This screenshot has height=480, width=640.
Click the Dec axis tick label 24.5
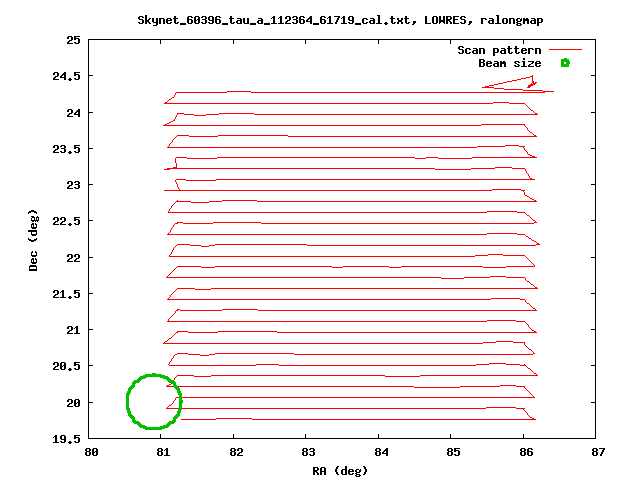pyautogui.click(x=66, y=76)
